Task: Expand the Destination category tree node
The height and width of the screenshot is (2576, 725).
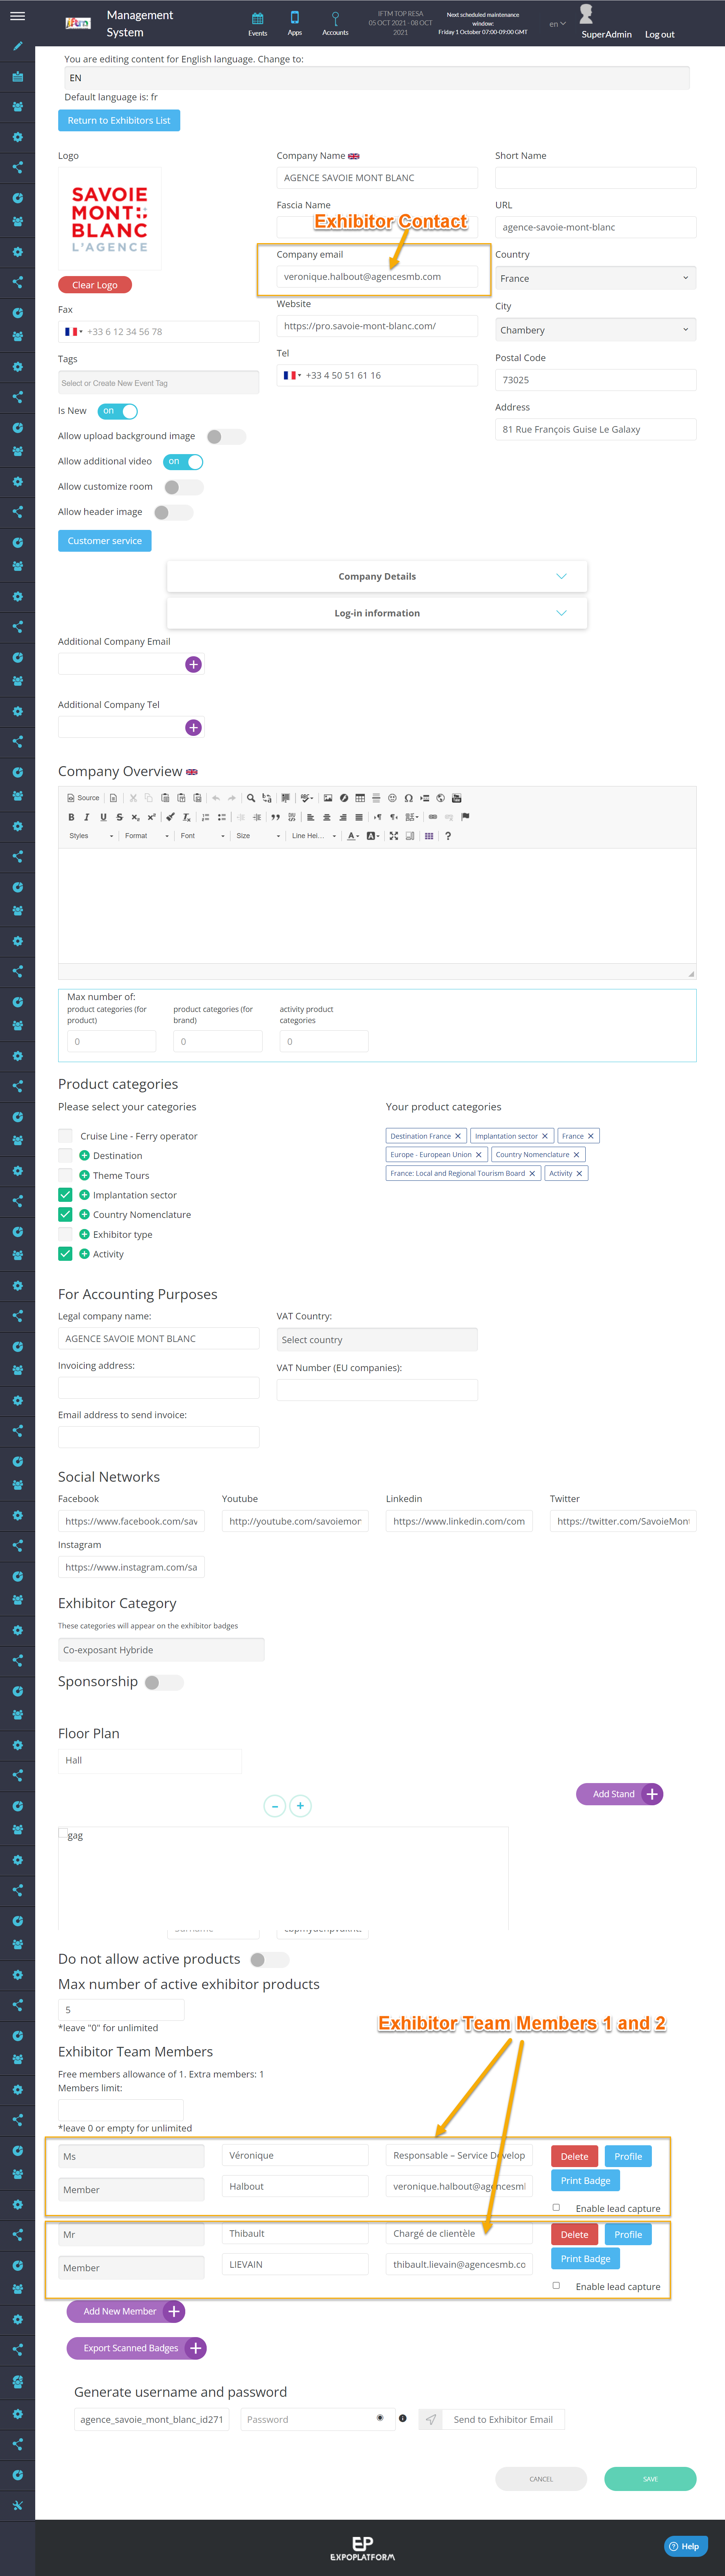Action: (x=84, y=1155)
